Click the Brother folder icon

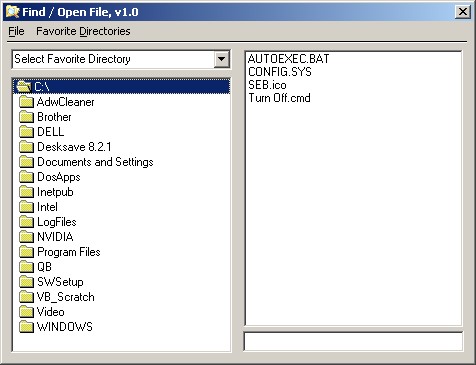[x=26, y=117]
